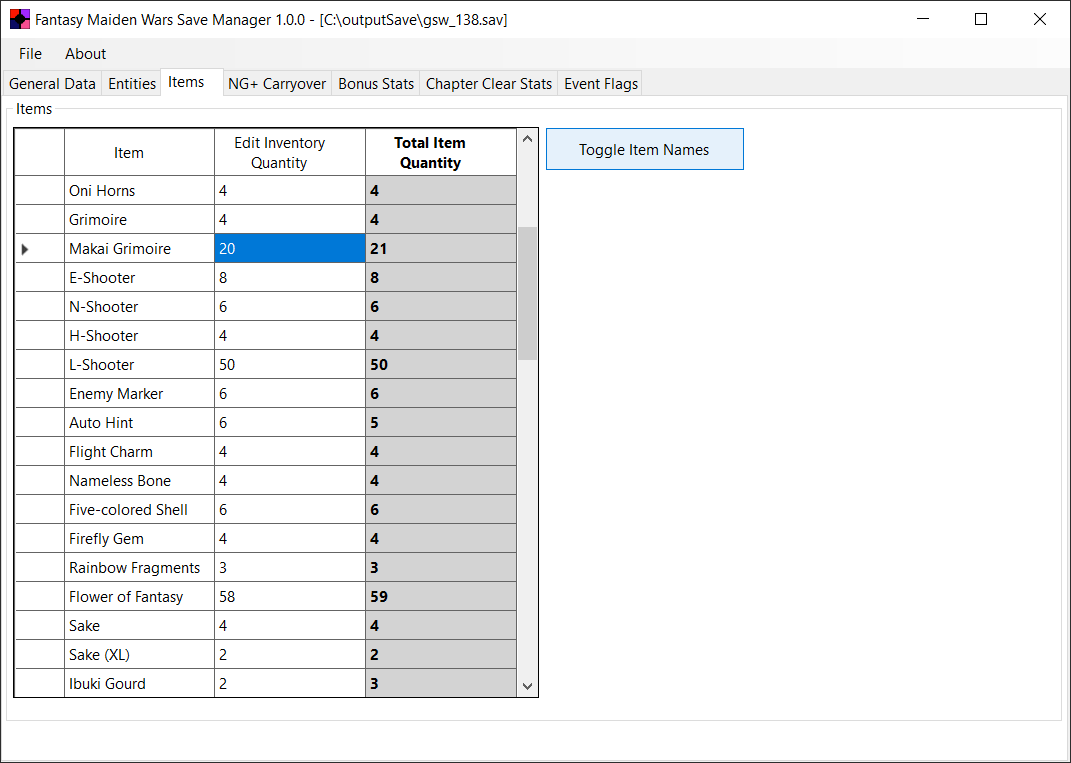Click the Auto Hint item name
The height and width of the screenshot is (763, 1071).
point(101,423)
